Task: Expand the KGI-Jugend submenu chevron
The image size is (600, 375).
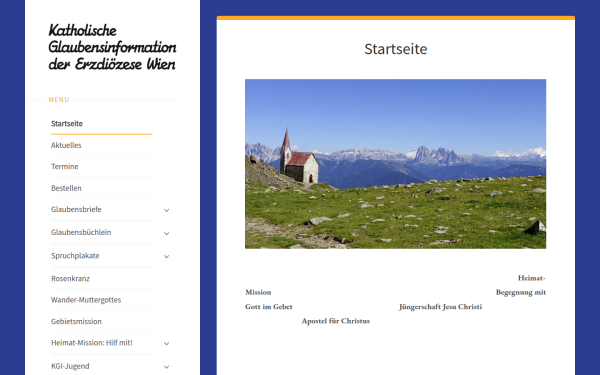Action: coord(166,367)
